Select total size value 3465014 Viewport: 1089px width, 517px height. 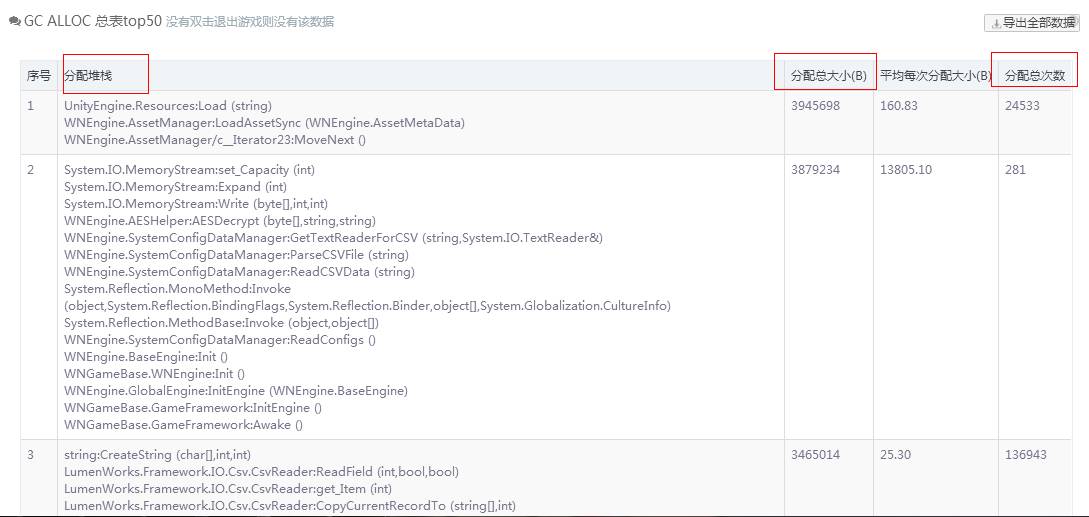pyautogui.click(x=815, y=455)
